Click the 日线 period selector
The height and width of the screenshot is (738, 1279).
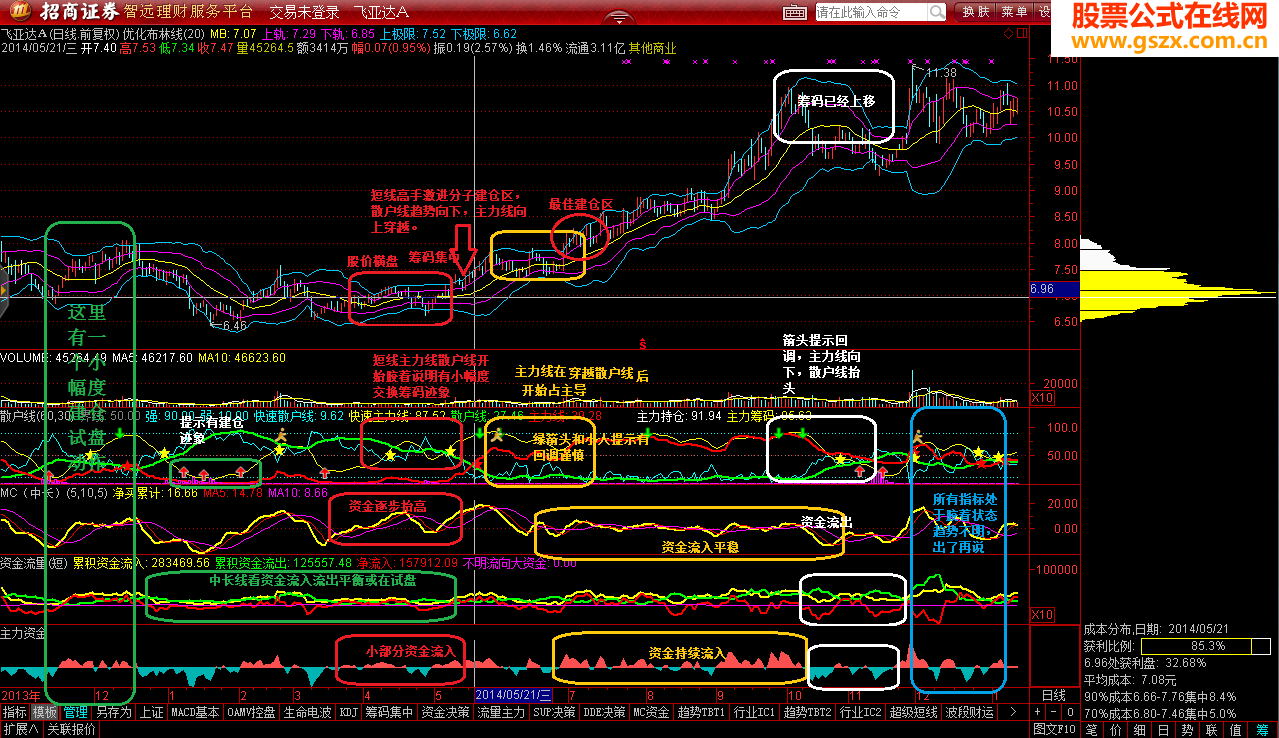click(1054, 695)
